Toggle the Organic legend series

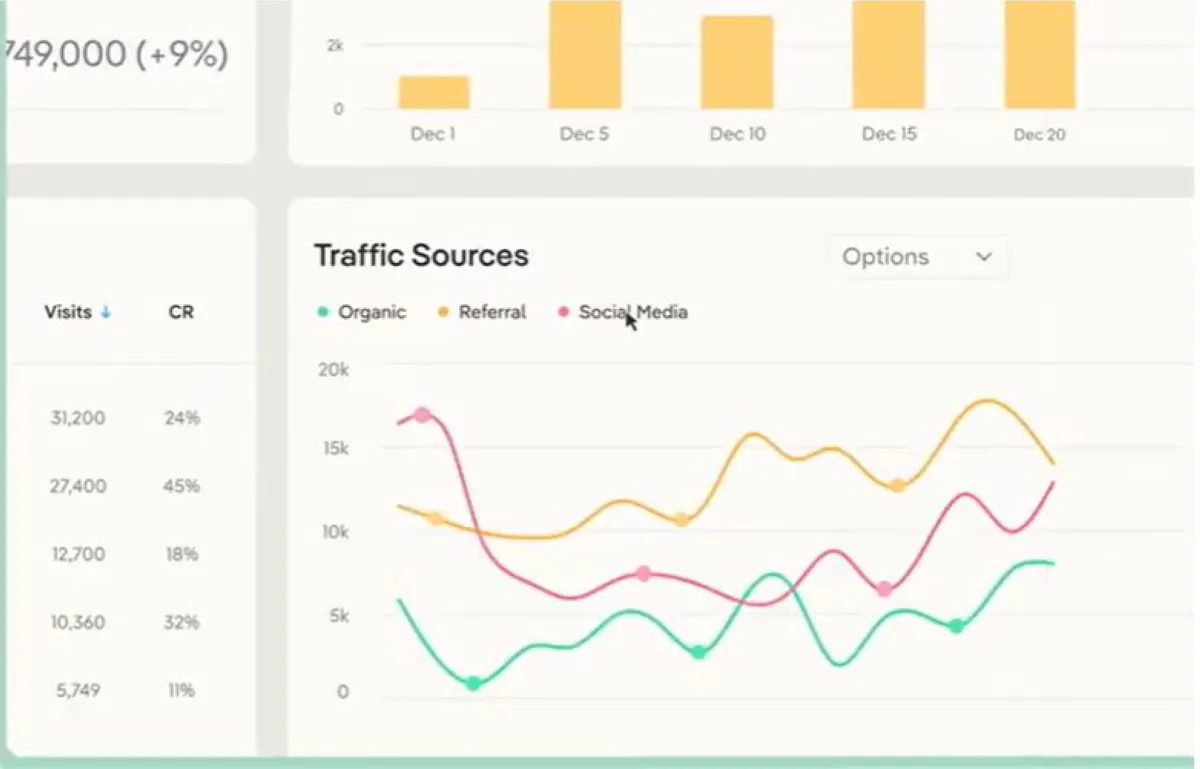371,312
